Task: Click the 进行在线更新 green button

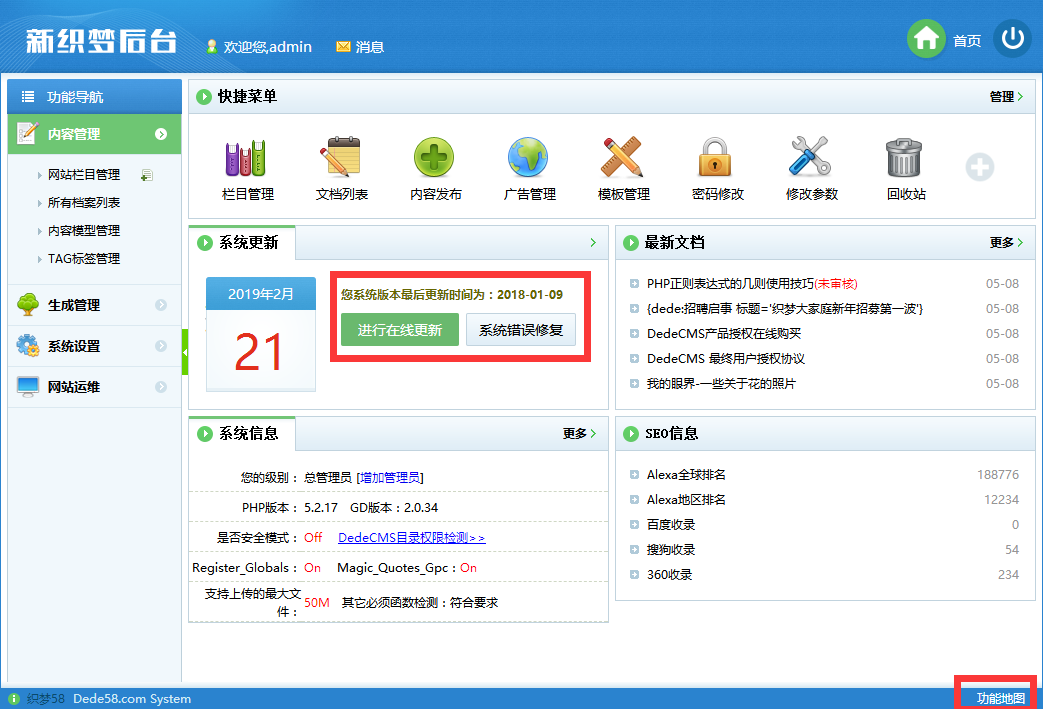Action: click(399, 330)
